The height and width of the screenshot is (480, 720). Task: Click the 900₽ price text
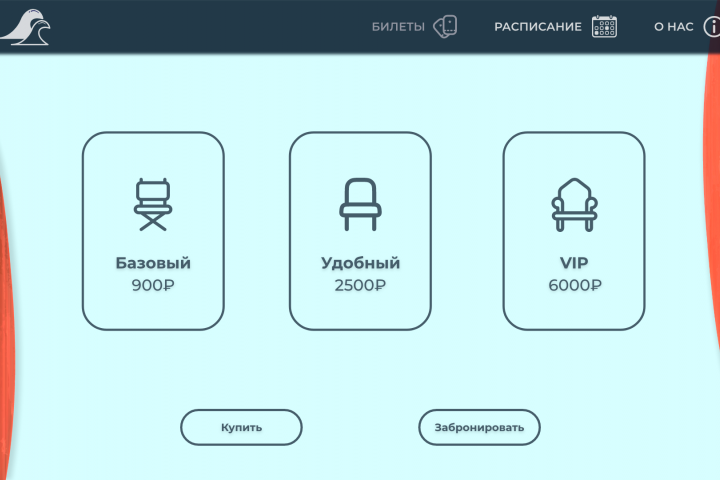pos(153,285)
